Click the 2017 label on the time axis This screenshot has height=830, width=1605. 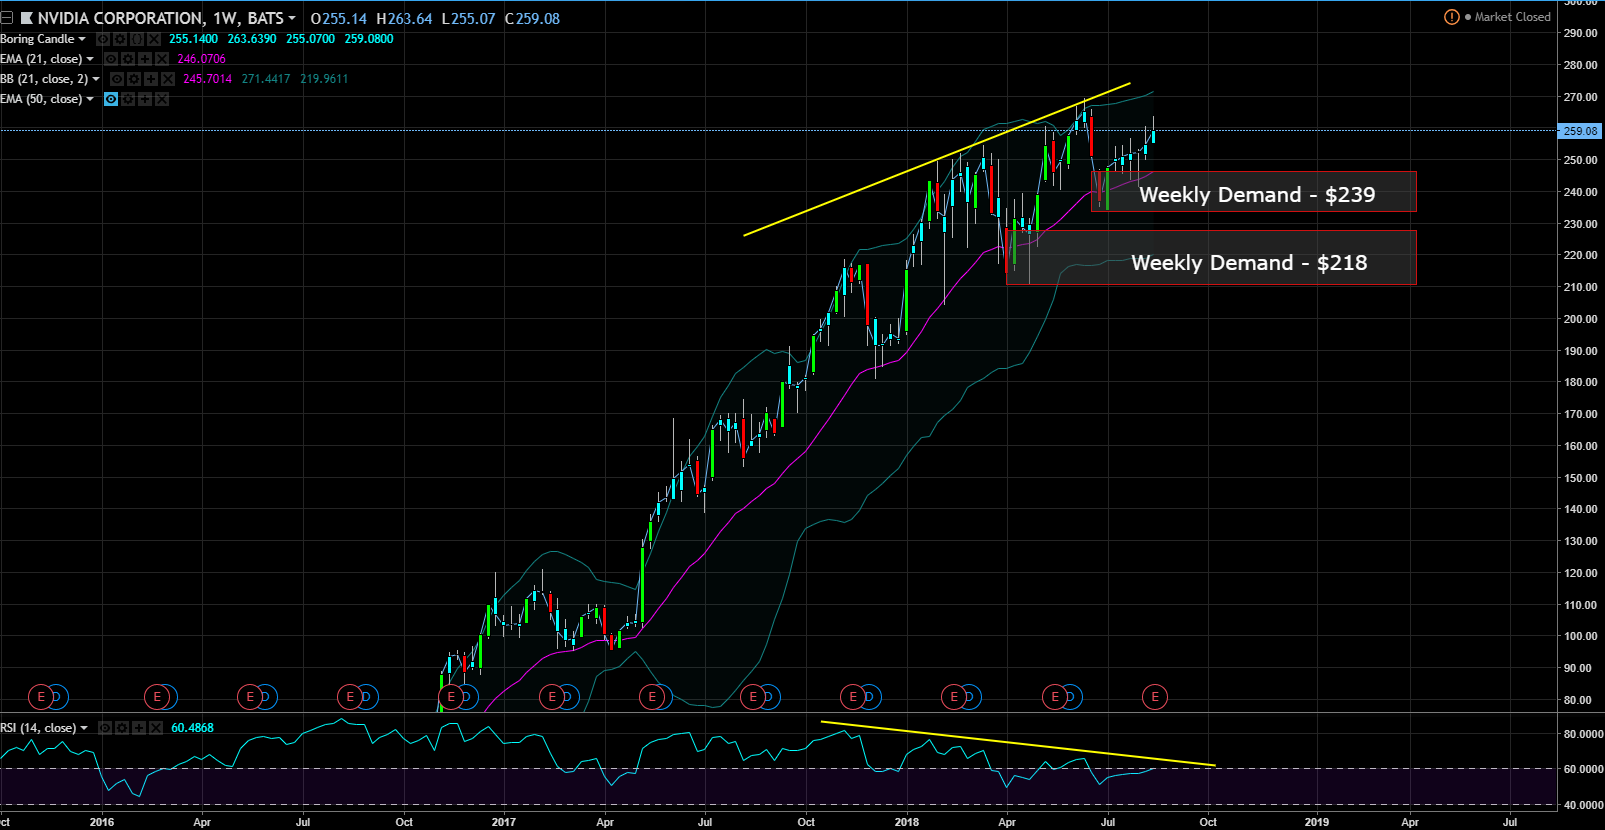[504, 822]
